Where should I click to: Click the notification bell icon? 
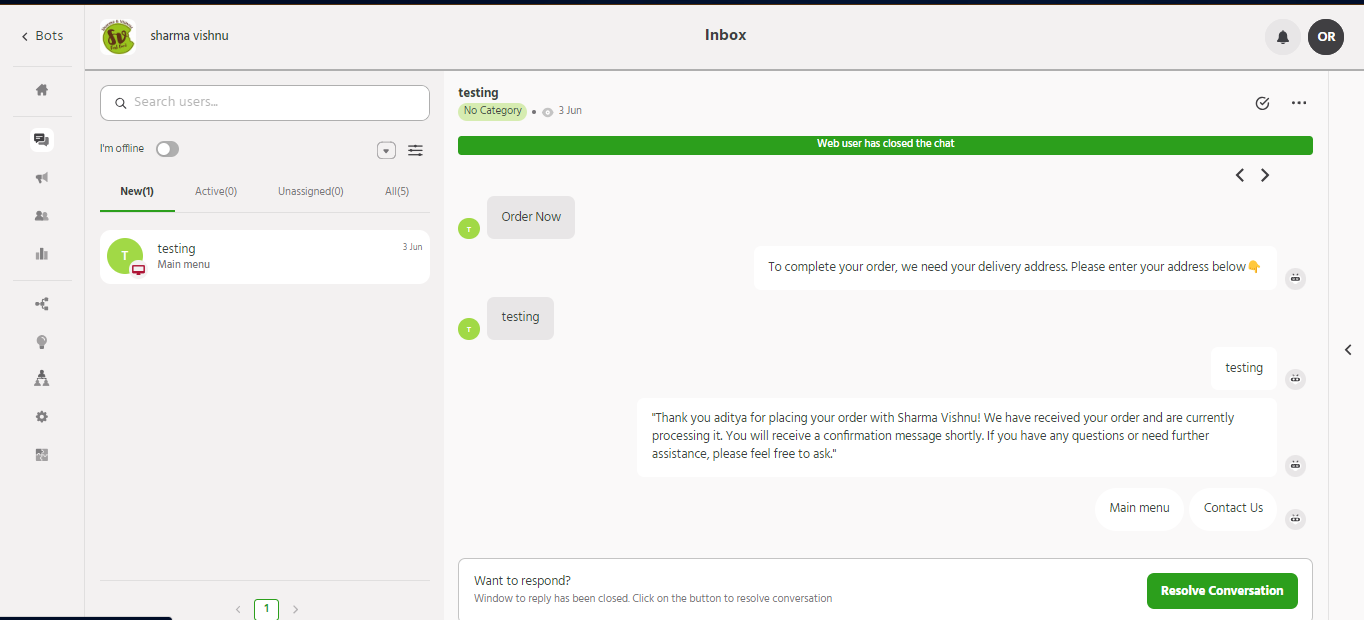tap(1283, 37)
